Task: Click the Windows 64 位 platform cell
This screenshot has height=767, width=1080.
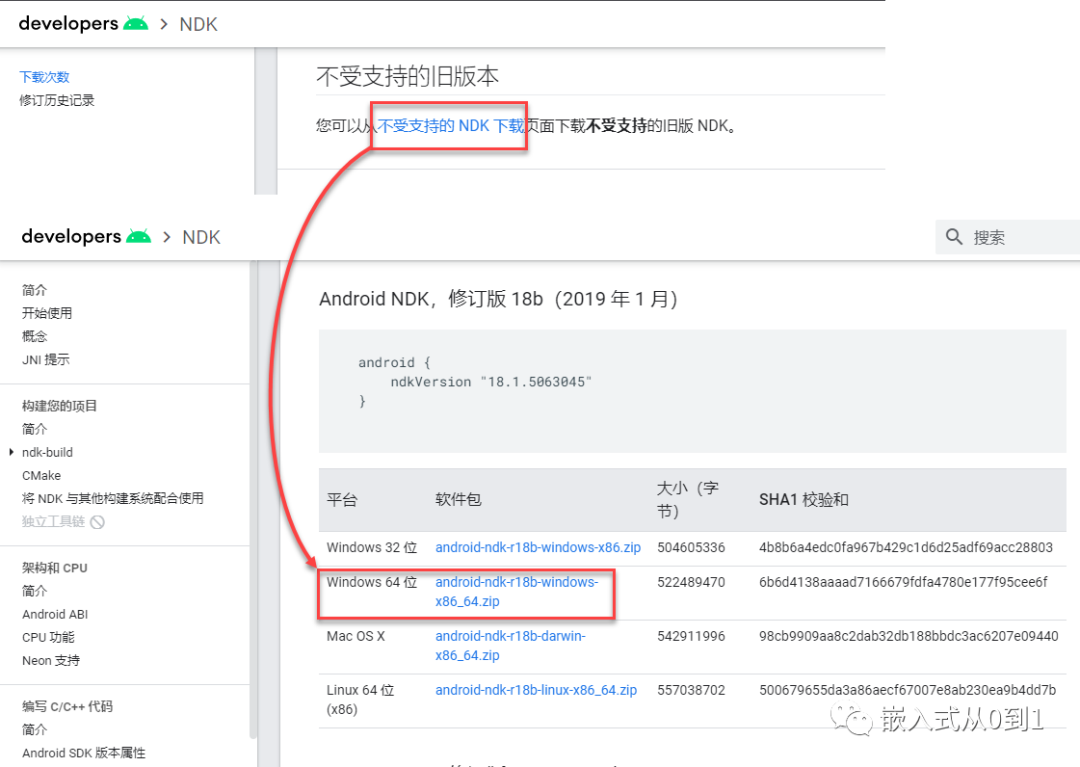Action: 372,582
